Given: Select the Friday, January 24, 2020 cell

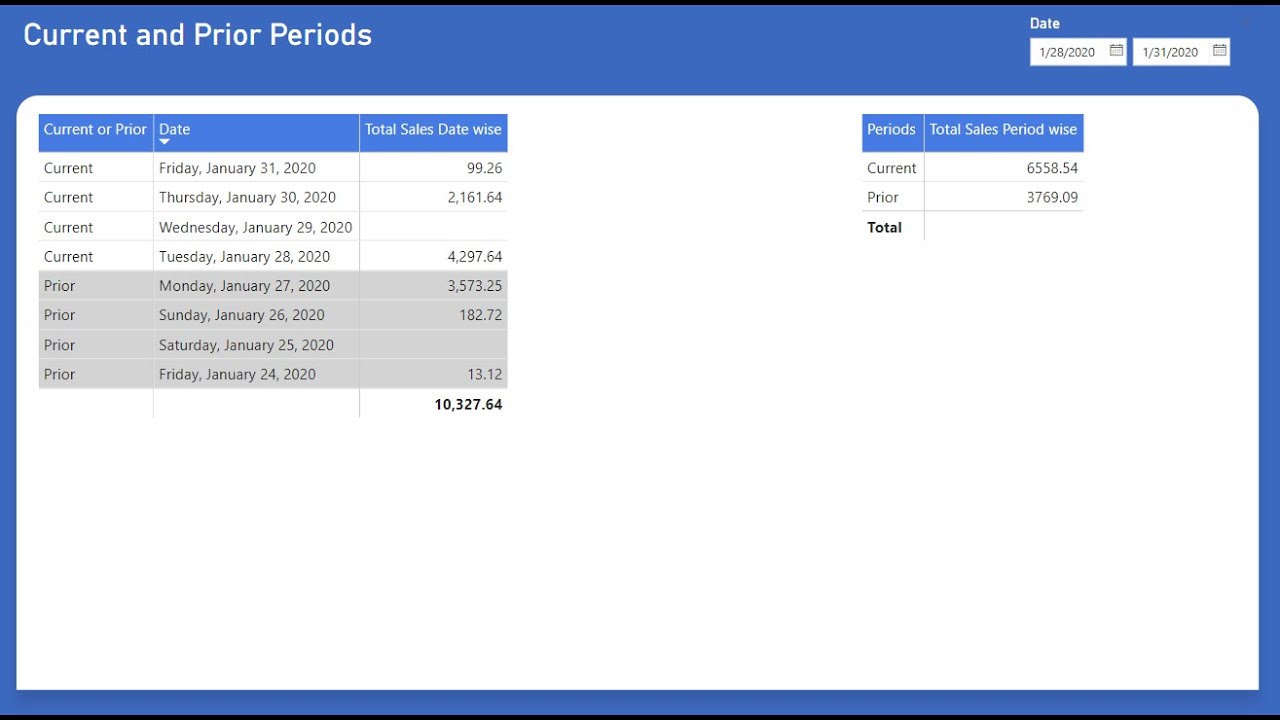Looking at the screenshot, I should 257,374.
